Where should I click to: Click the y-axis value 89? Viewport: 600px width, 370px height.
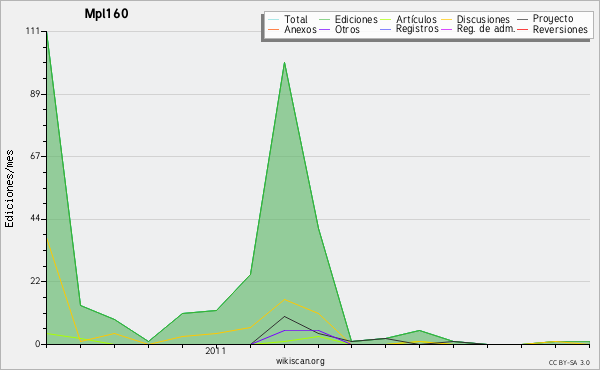tap(35, 94)
